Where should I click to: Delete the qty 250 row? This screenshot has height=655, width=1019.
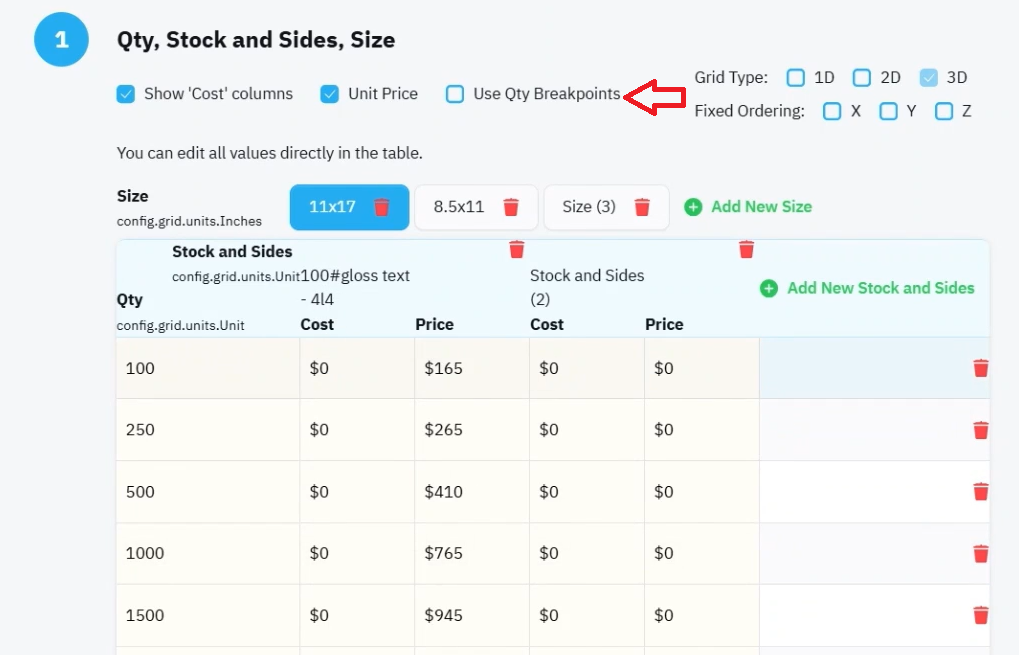[981, 430]
